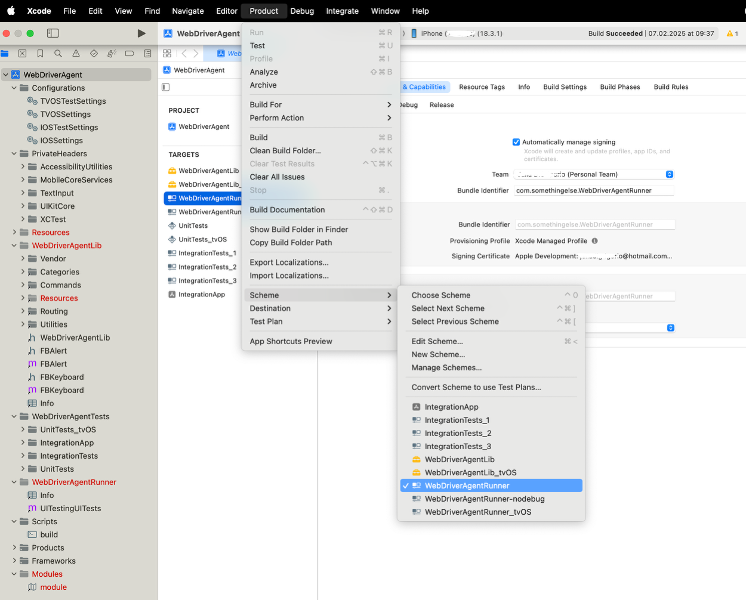Screen dimensions: 746x600
Task: Toggle Automatically manage signing checkbox
Action: click(x=516, y=142)
